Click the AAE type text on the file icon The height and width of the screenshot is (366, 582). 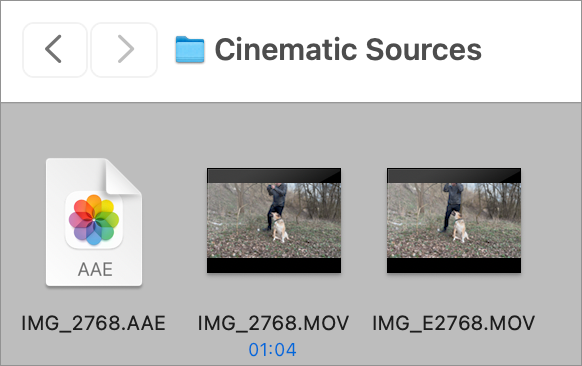coord(95,269)
